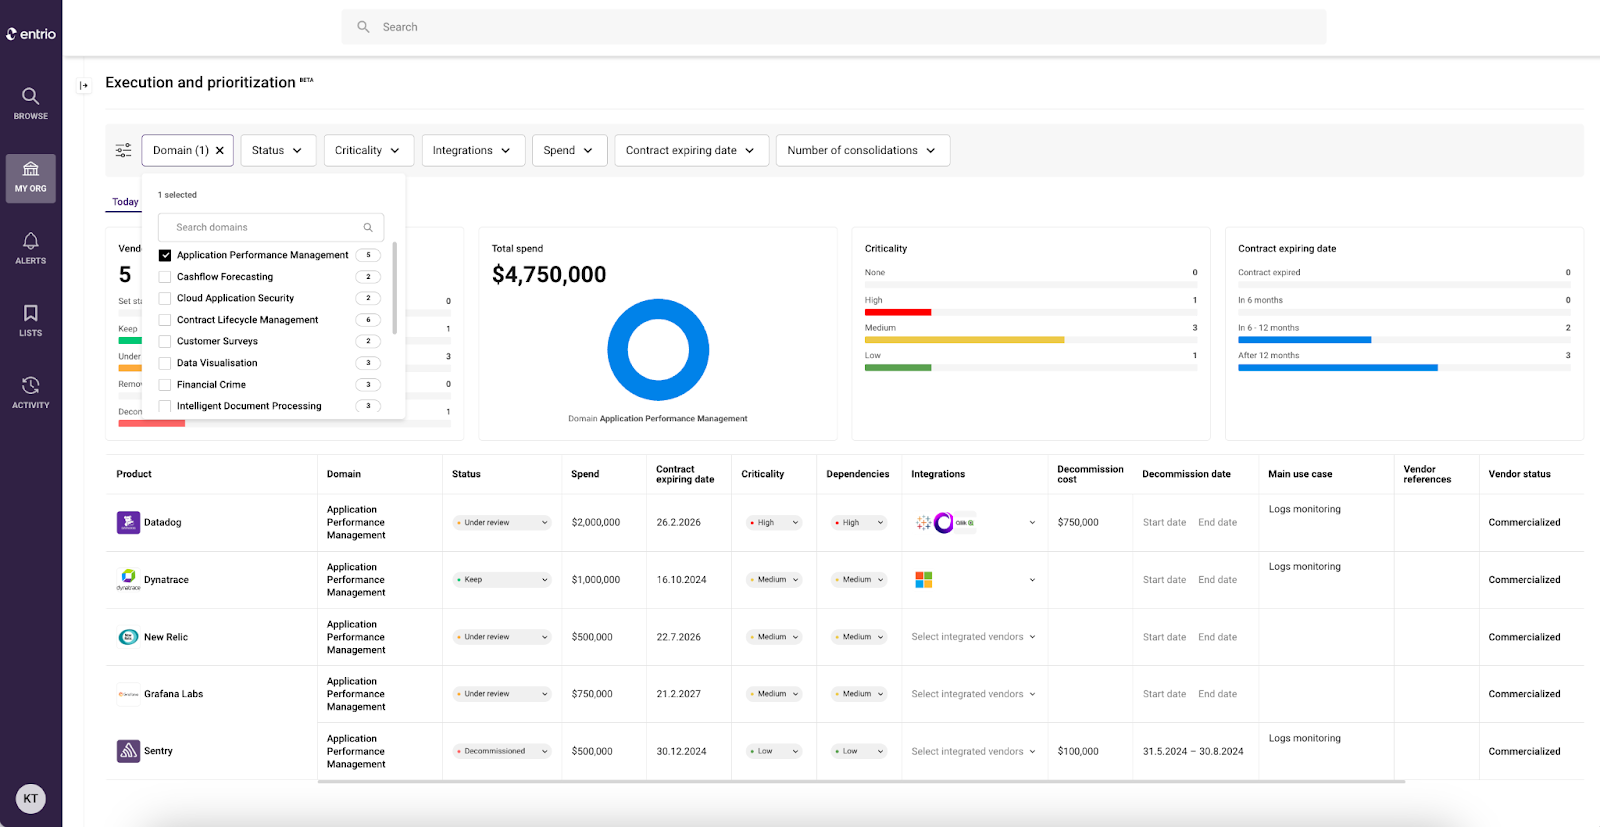The width and height of the screenshot is (1600, 827).
Task: Check the Data Visualisation domain
Action: click(165, 363)
